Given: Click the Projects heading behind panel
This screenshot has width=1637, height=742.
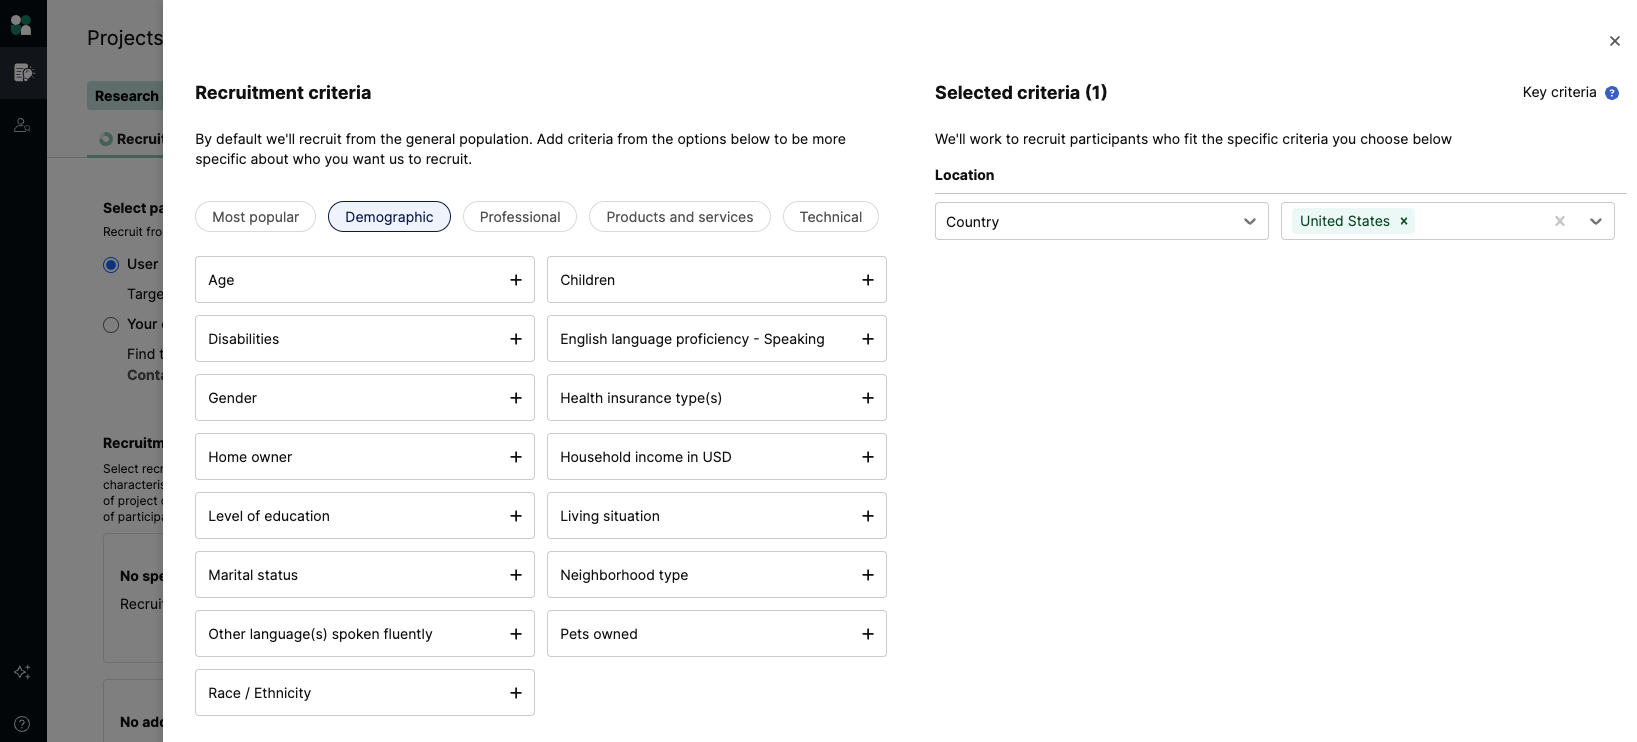Looking at the screenshot, I should (125, 38).
